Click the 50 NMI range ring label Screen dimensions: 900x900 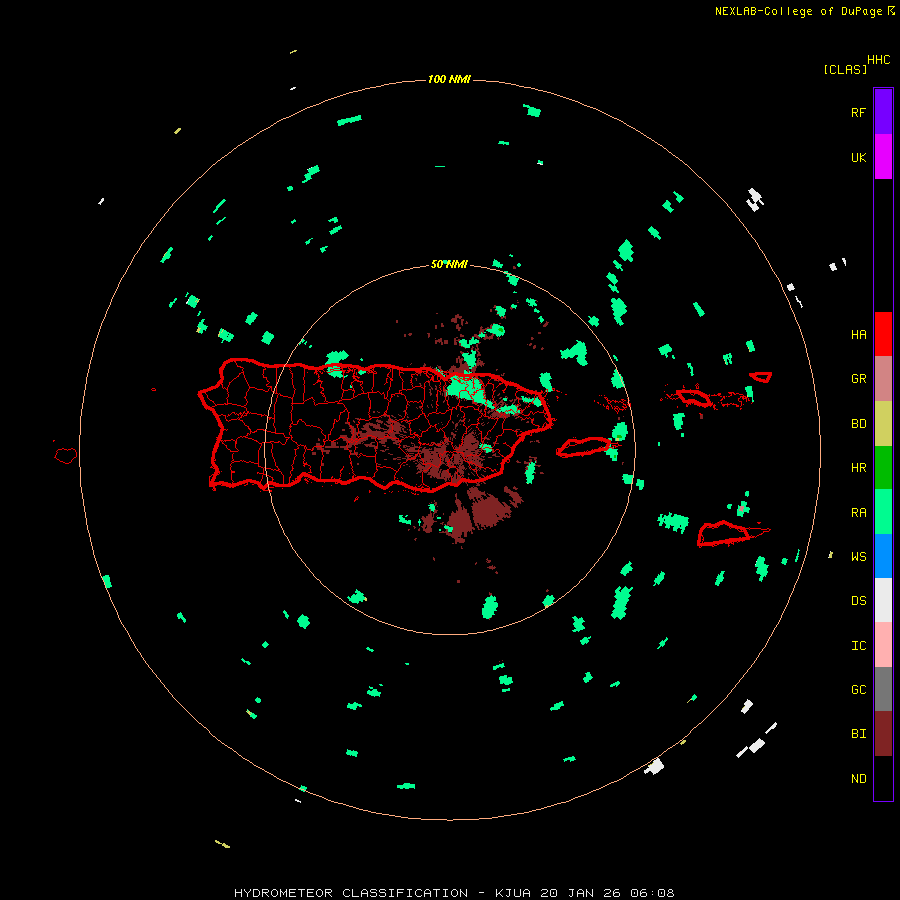click(449, 264)
